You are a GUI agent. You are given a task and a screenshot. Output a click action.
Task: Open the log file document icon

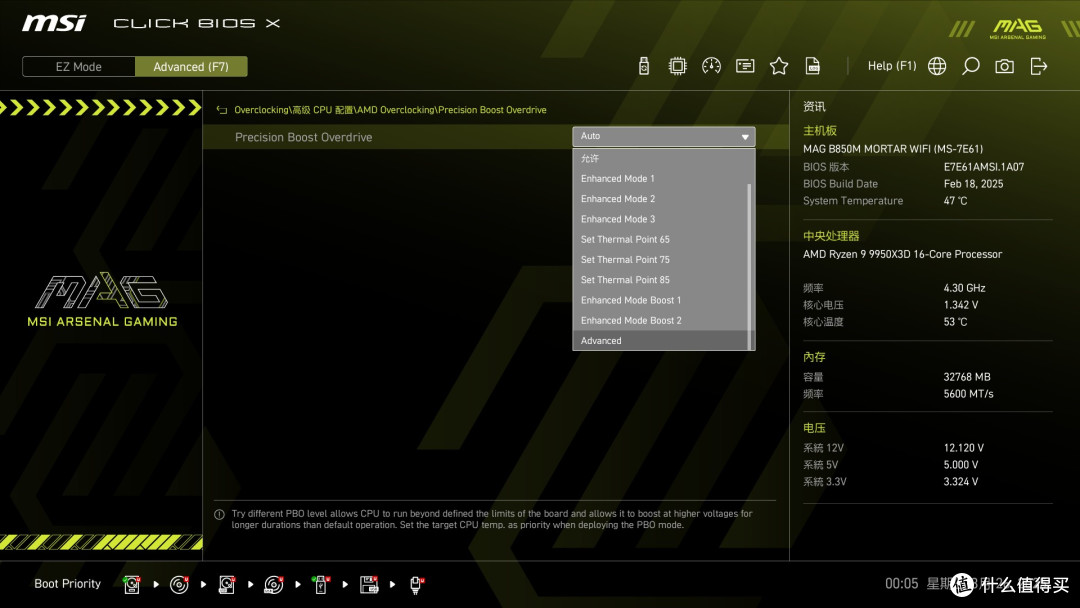813,66
